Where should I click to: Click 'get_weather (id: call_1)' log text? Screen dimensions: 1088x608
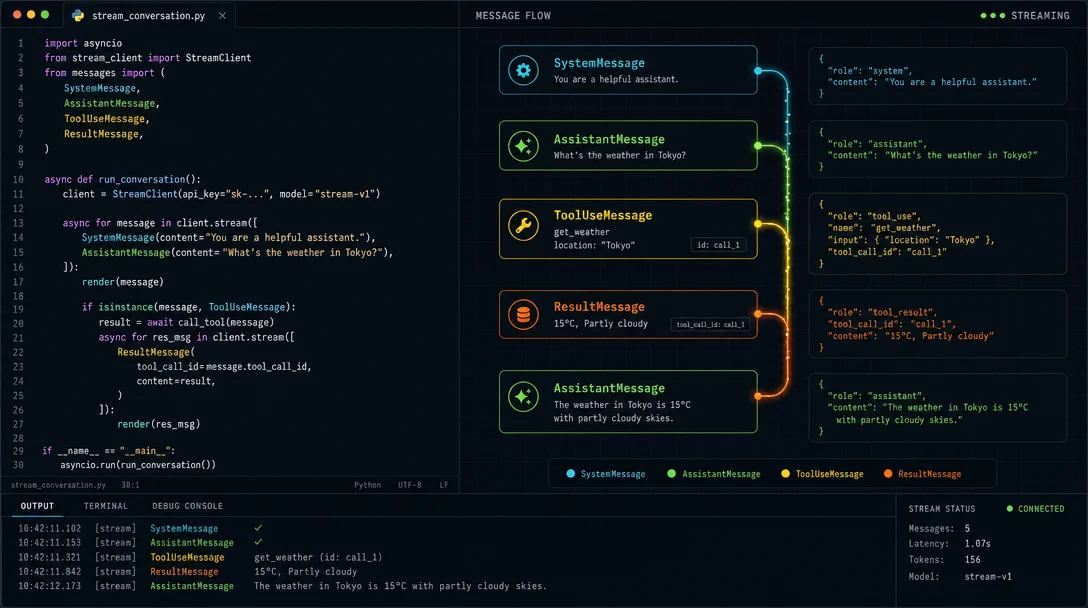[318, 557]
